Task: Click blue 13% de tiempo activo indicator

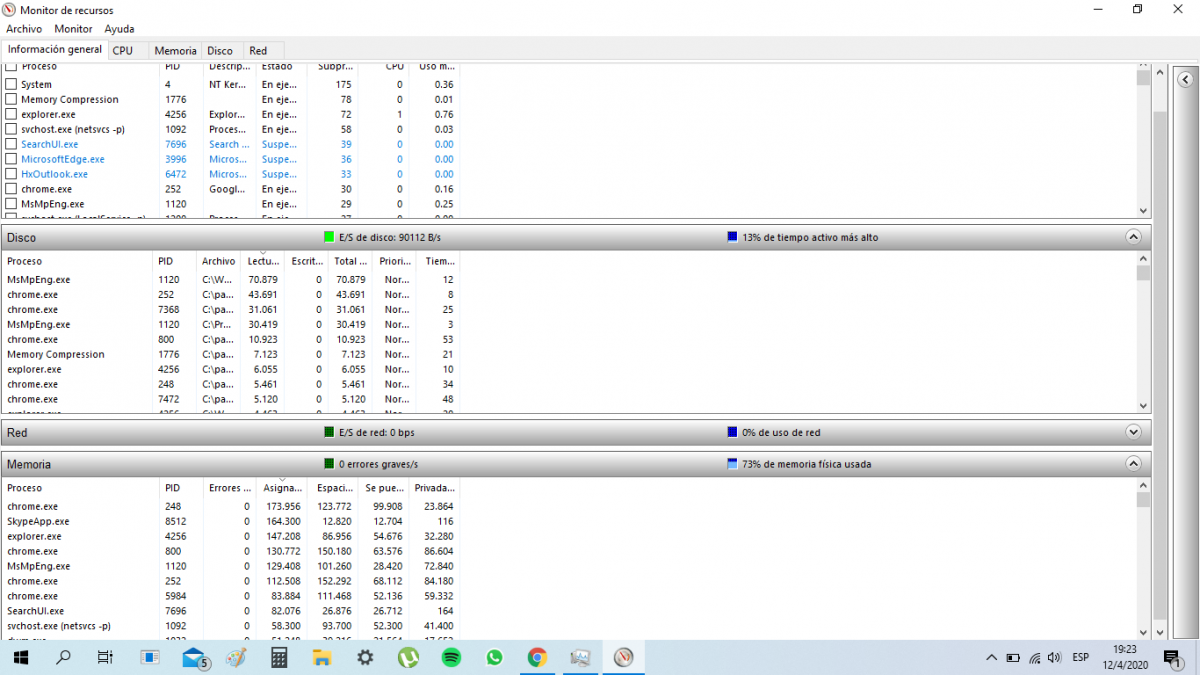Action: click(x=733, y=237)
